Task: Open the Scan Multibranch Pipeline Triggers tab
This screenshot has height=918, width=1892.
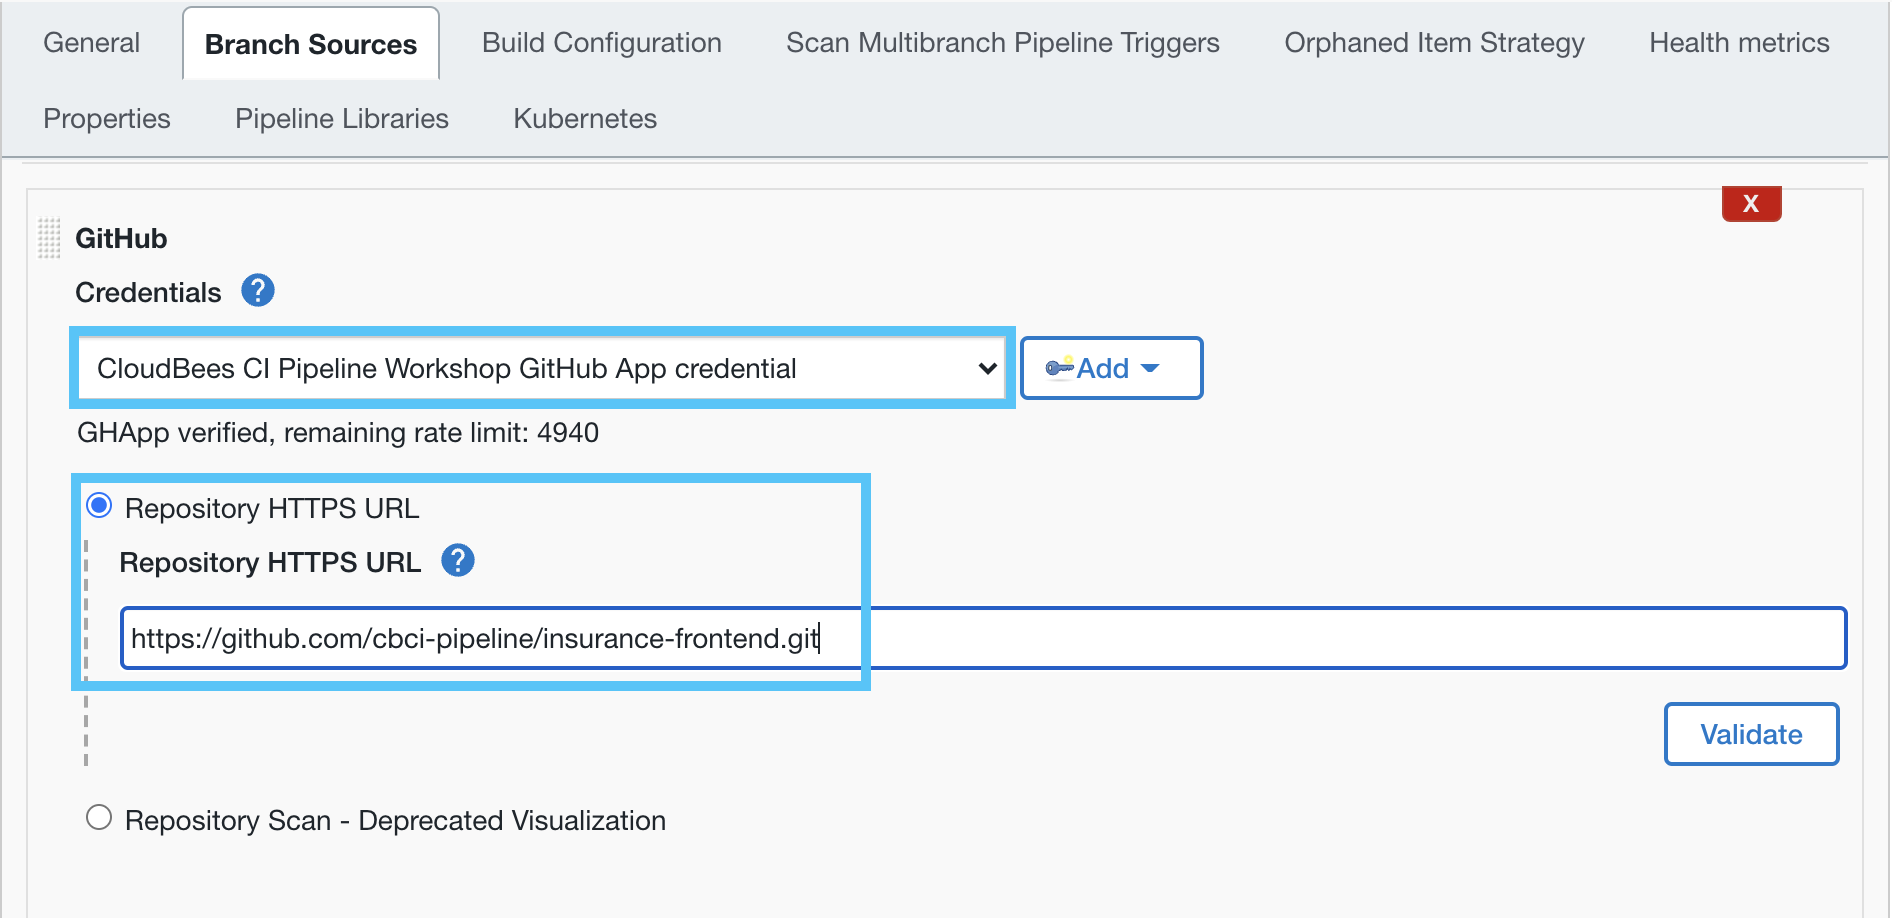Action: [1003, 43]
